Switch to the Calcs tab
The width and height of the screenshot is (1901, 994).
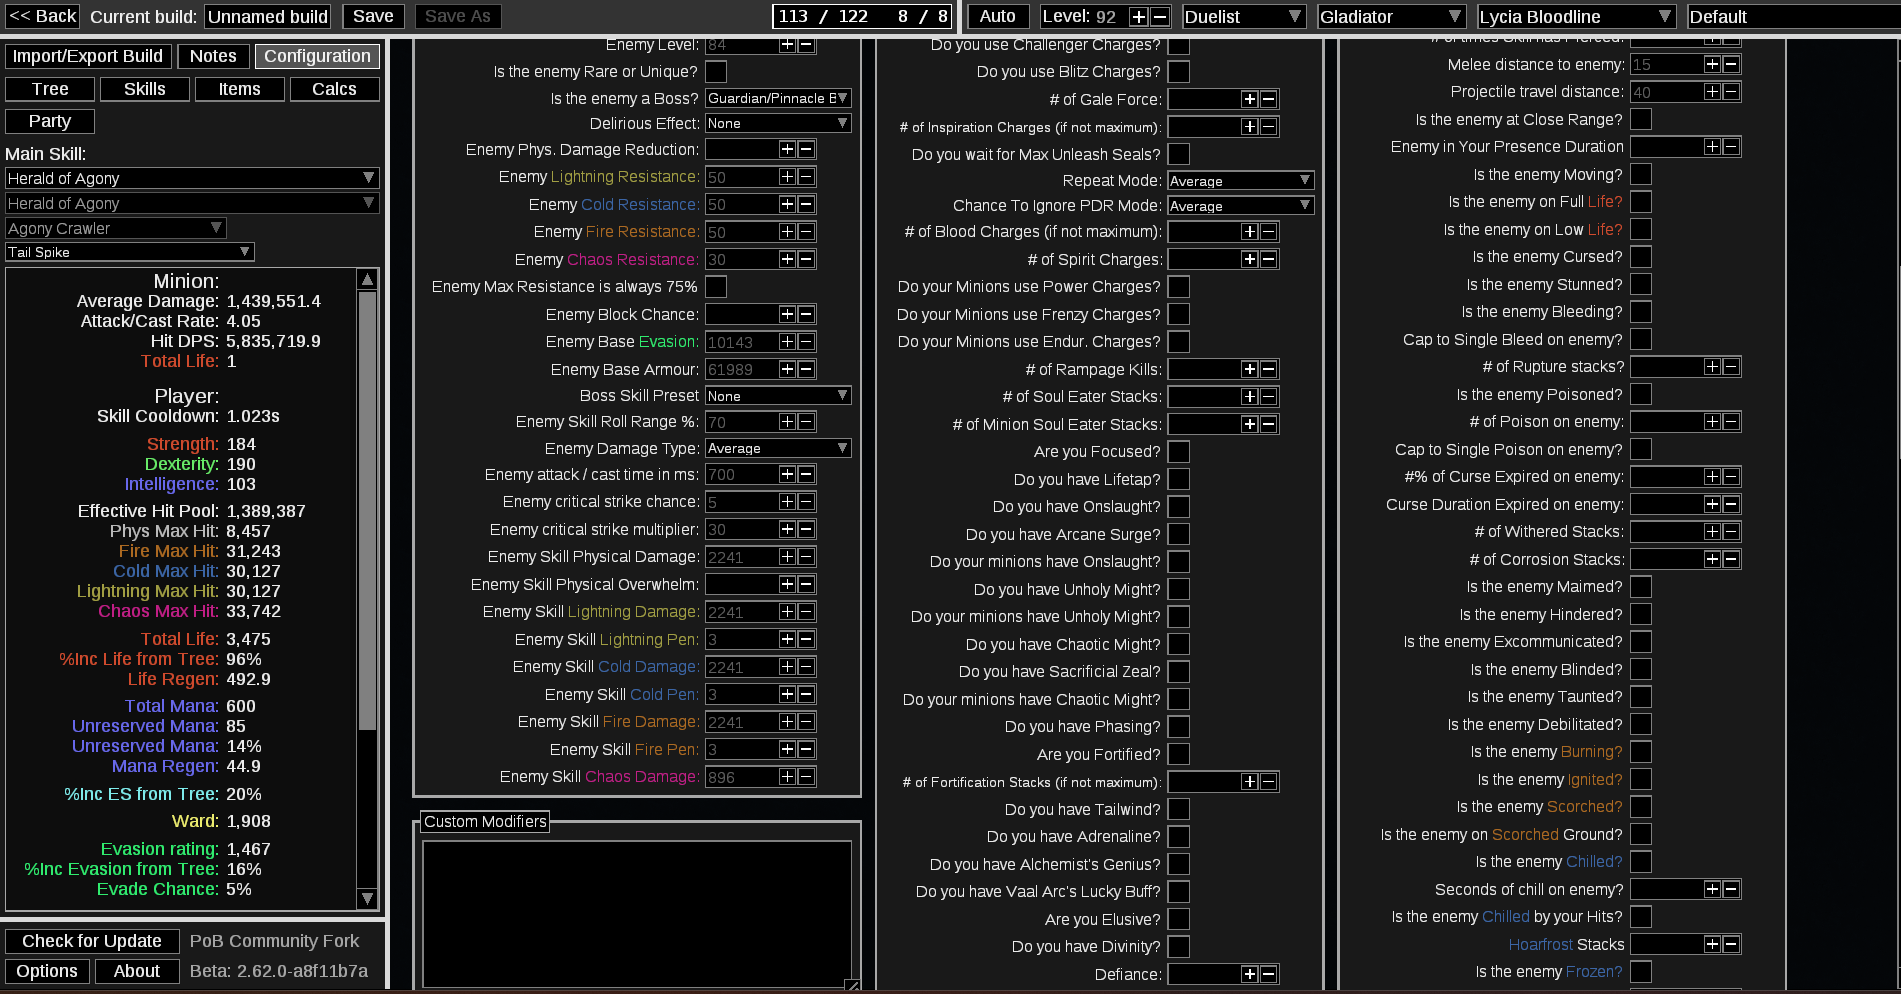(x=335, y=89)
